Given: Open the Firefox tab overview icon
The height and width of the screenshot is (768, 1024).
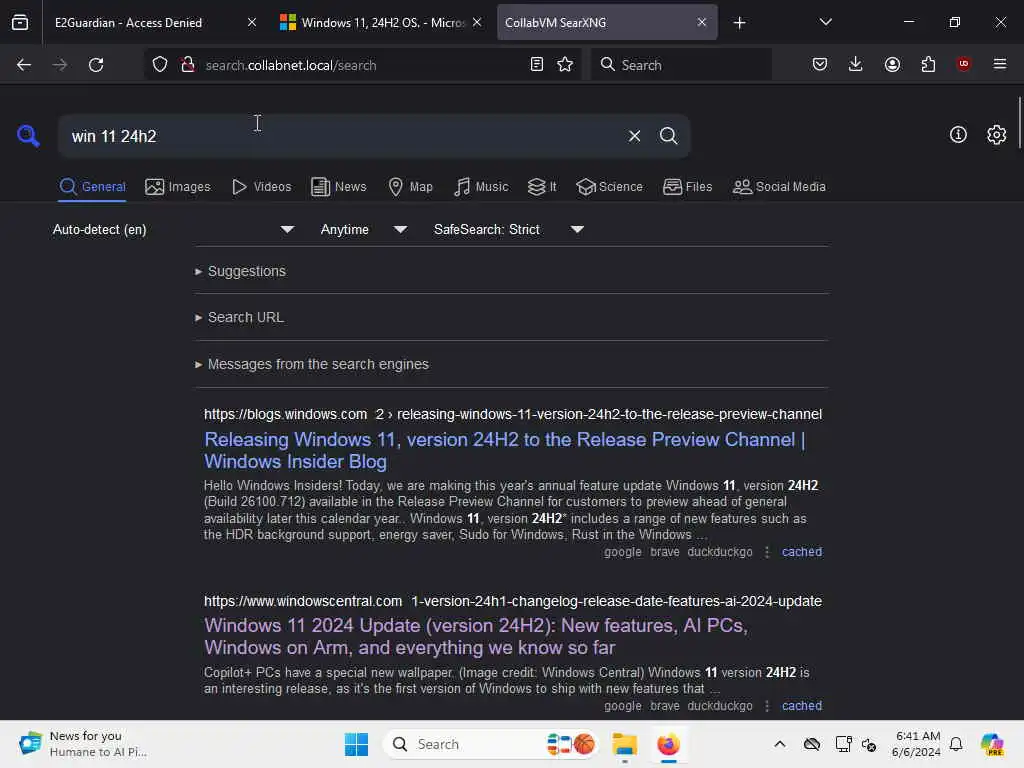Looking at the screenshot, I should pyautogui.click(x=20, y=23).
